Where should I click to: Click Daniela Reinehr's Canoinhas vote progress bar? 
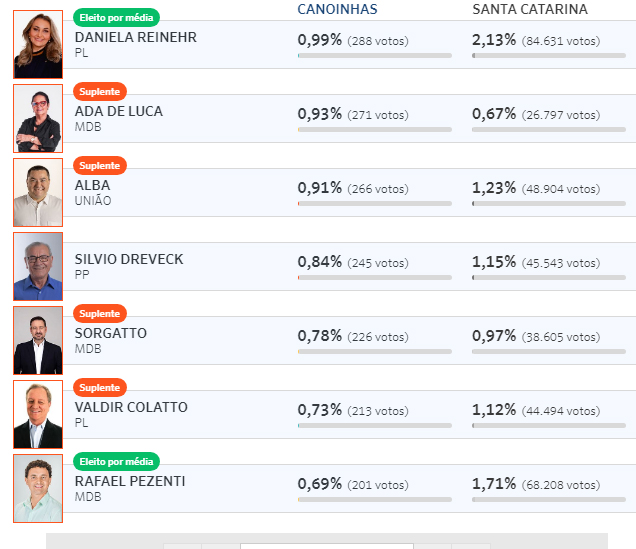[375, 56]
